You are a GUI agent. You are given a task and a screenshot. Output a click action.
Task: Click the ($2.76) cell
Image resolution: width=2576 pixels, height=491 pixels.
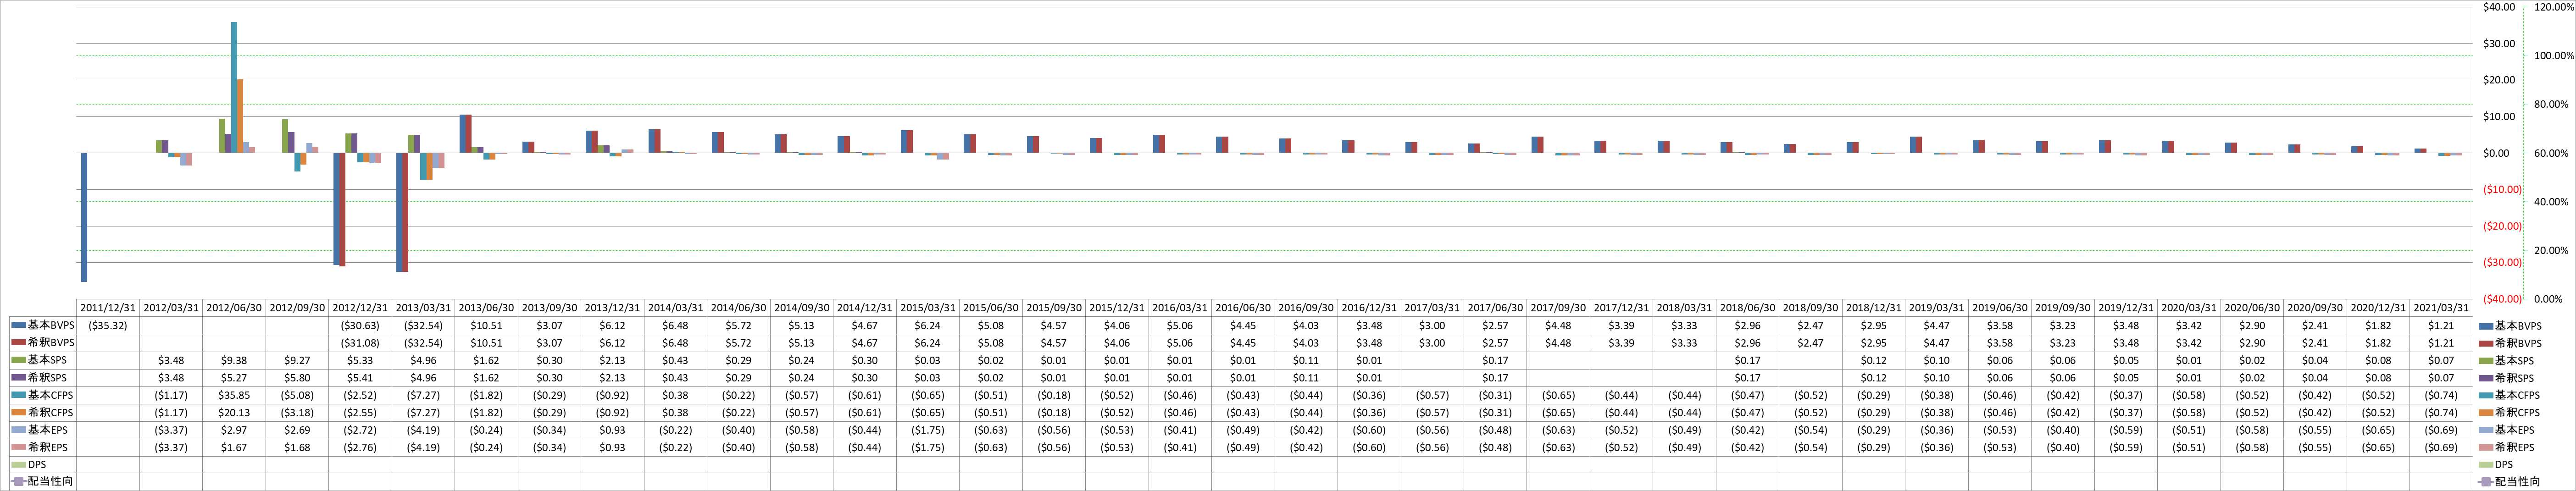tap(360, 448)
